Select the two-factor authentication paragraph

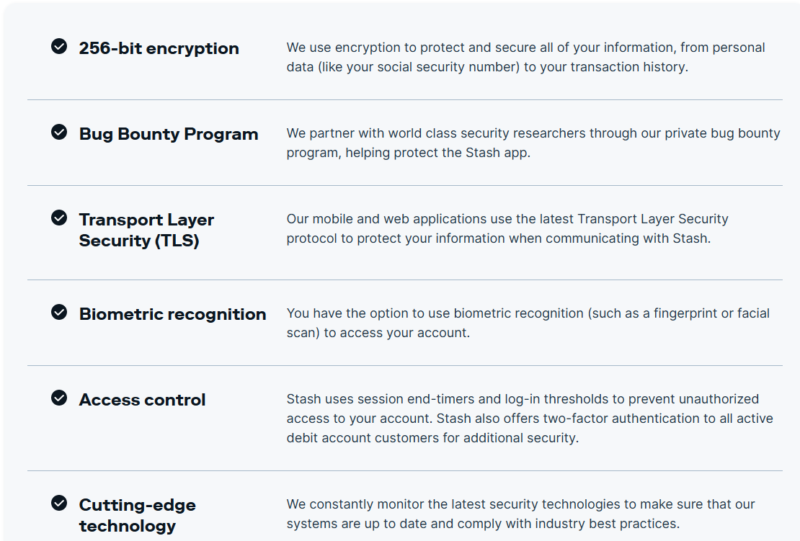530,419
